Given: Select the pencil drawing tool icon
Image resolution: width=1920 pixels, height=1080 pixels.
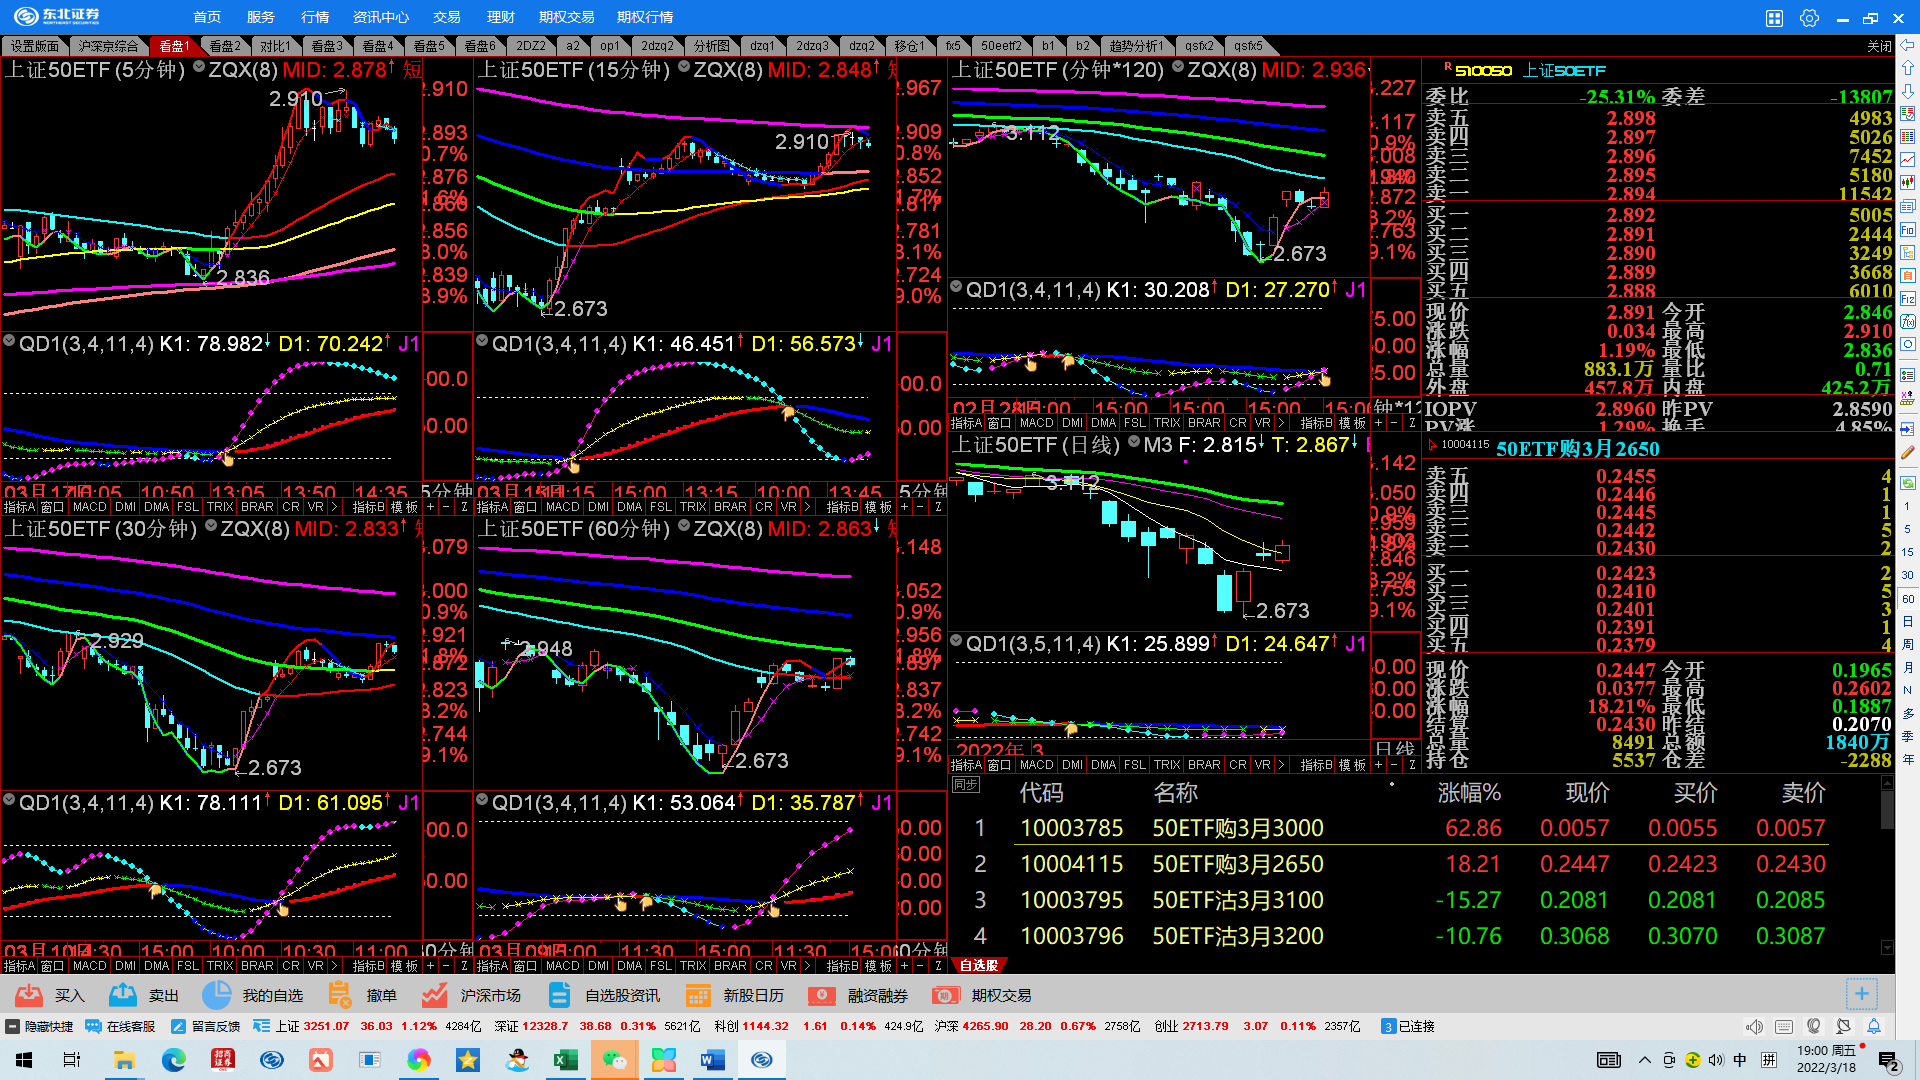Looking at the screenshot, I should pyautogui.click(x=1908, y=453).
